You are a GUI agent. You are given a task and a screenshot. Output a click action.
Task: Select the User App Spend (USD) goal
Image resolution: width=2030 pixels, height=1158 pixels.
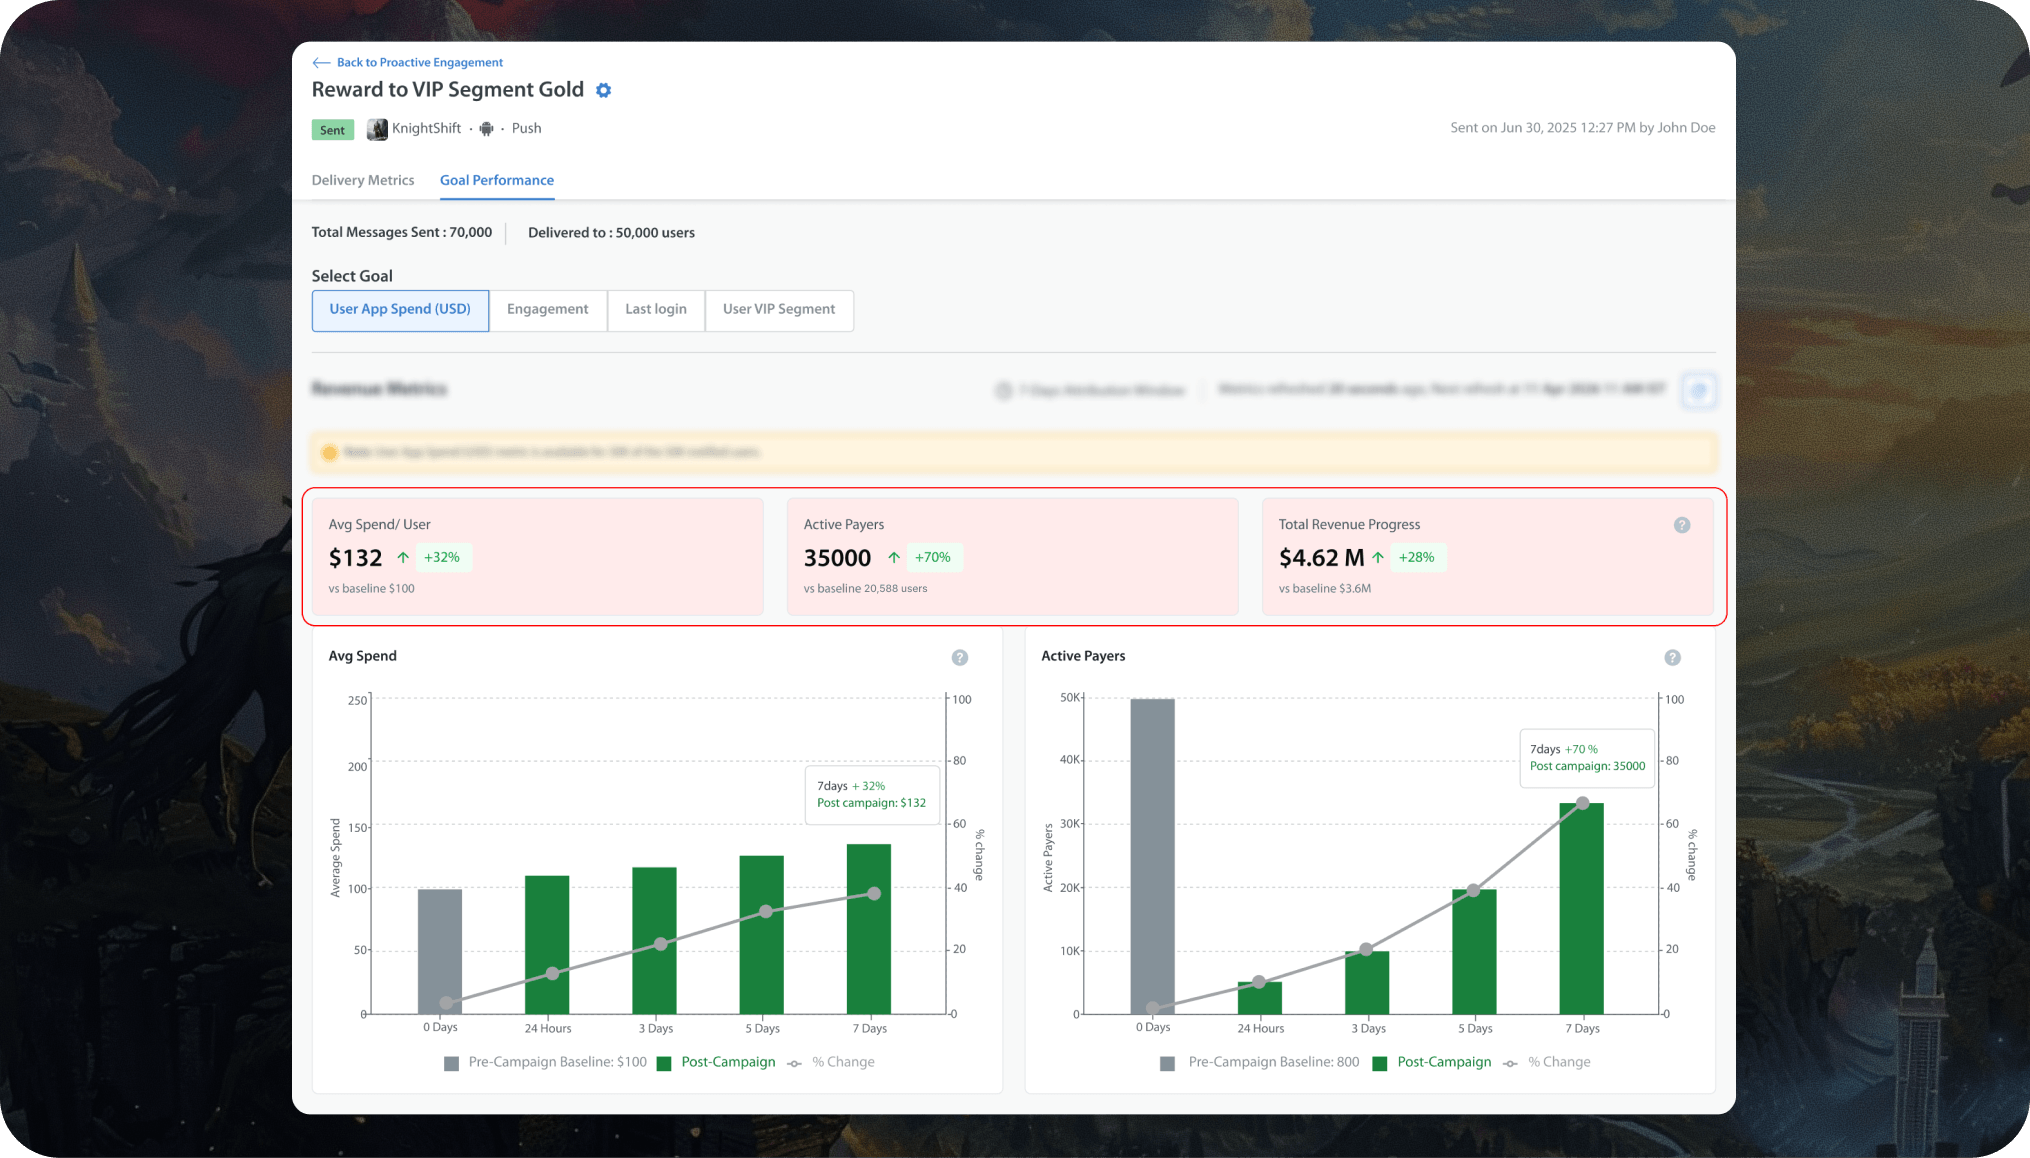(x=400, y=310)
